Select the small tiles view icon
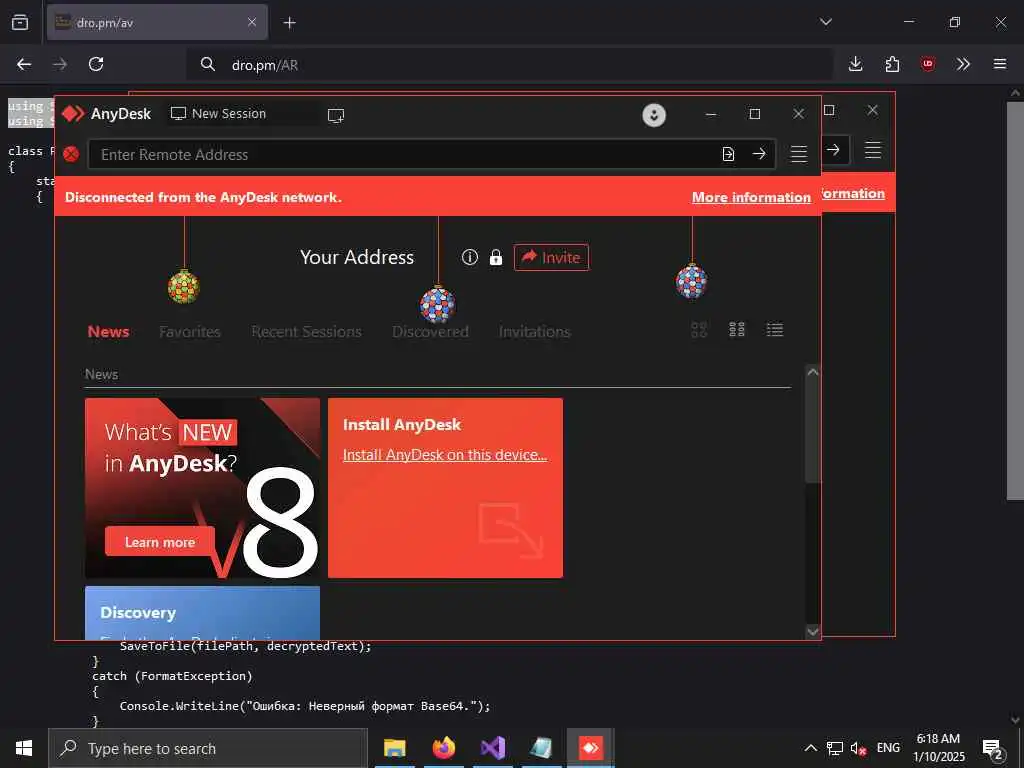This screenshot has height=768, width=1024. tap(737, 330)
